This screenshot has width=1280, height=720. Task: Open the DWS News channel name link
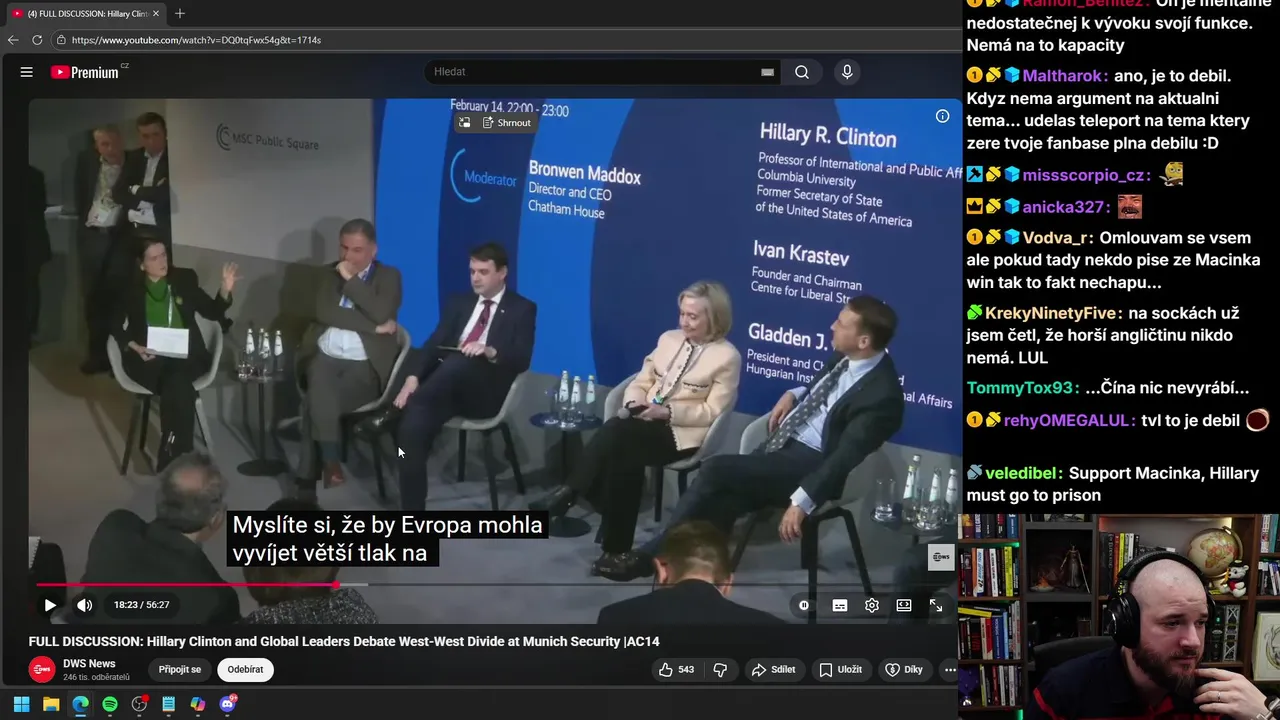[x=89, y=664]
